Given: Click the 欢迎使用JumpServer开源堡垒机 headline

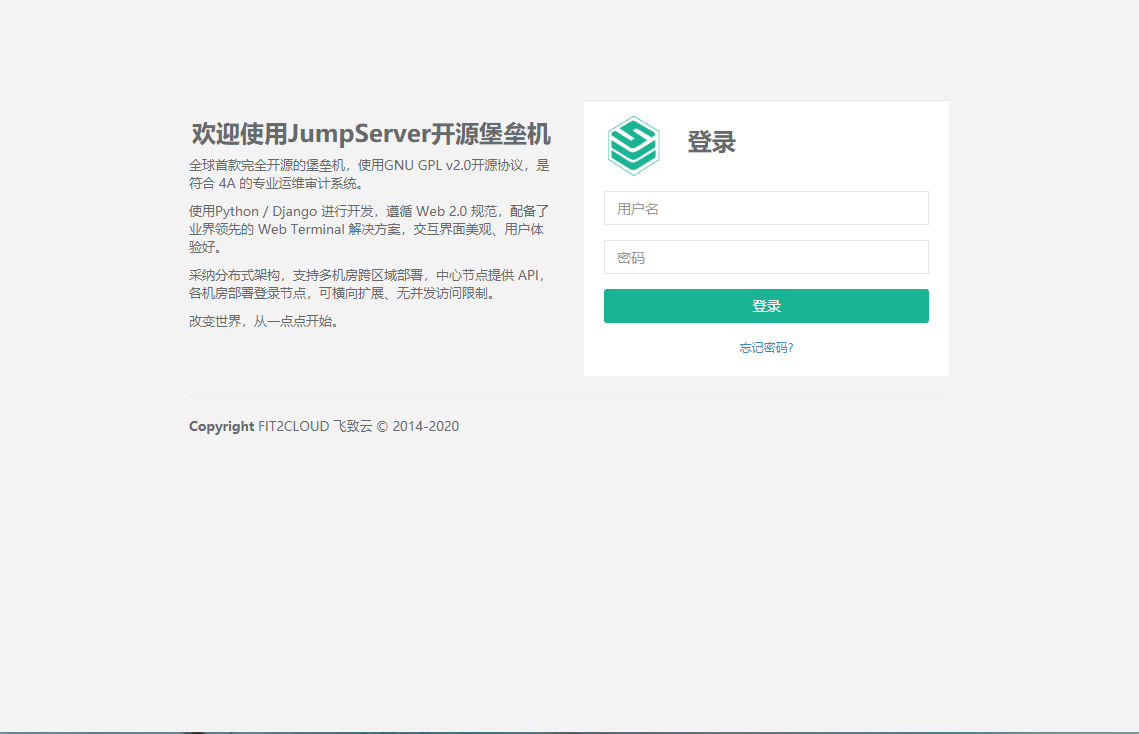Looking at the screenshot, I should pos(372,133).
